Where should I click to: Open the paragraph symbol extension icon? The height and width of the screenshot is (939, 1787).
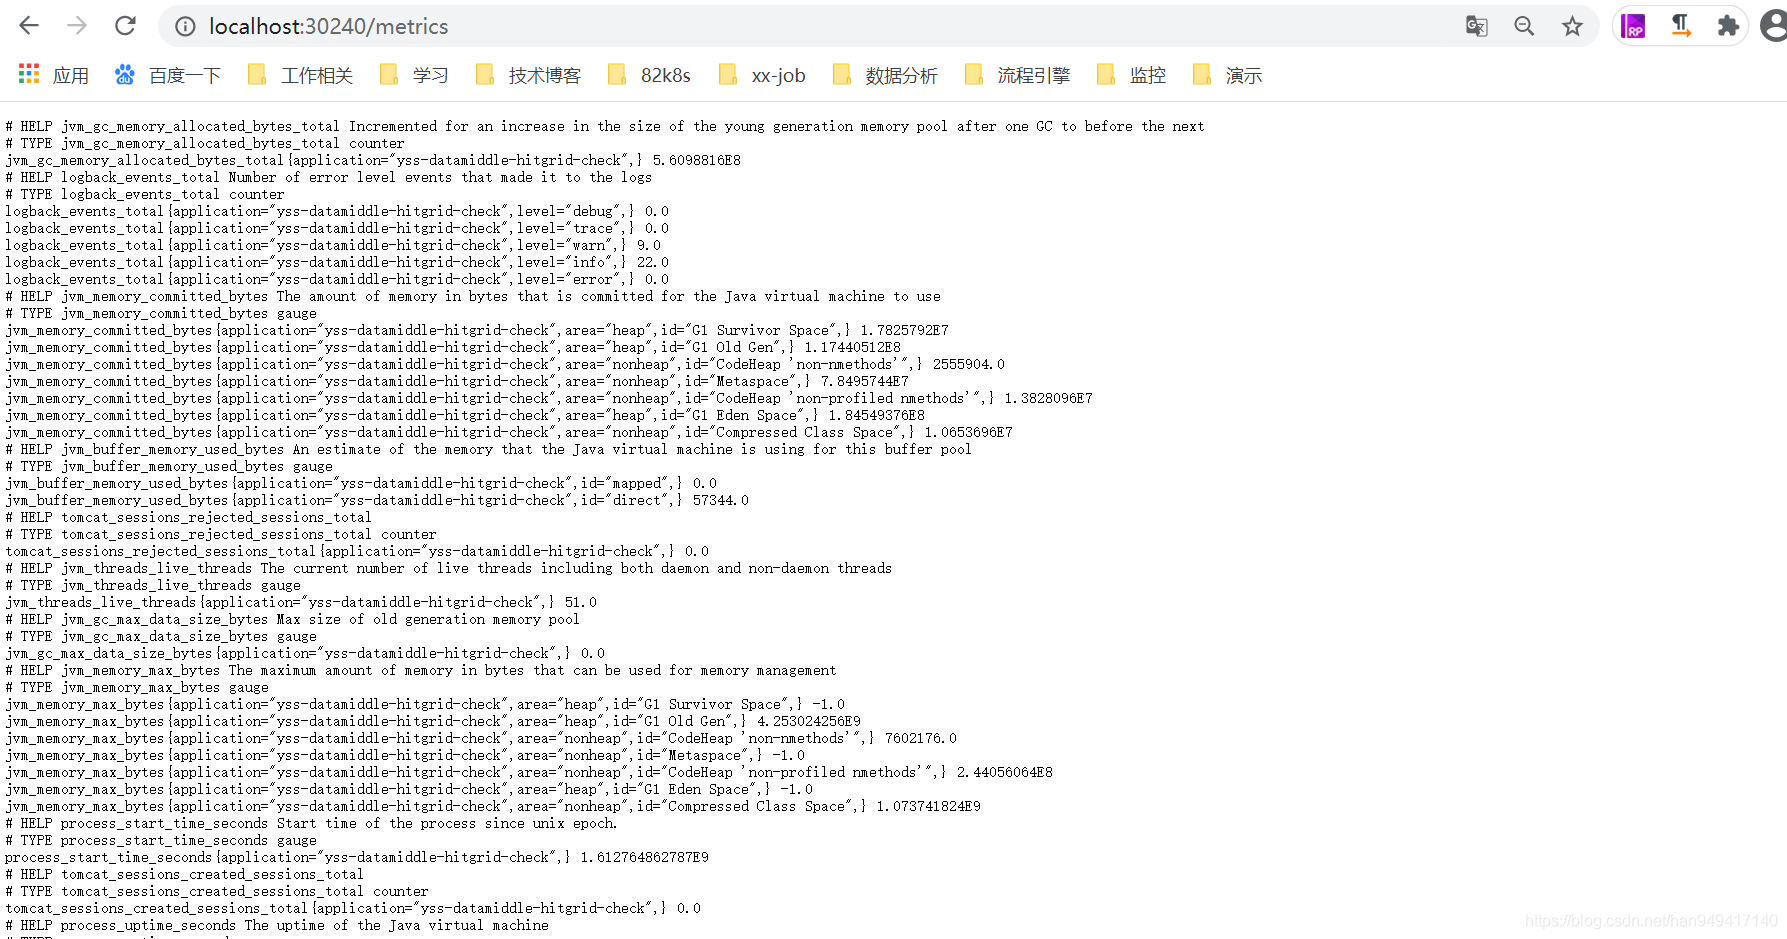[1681, 26]
